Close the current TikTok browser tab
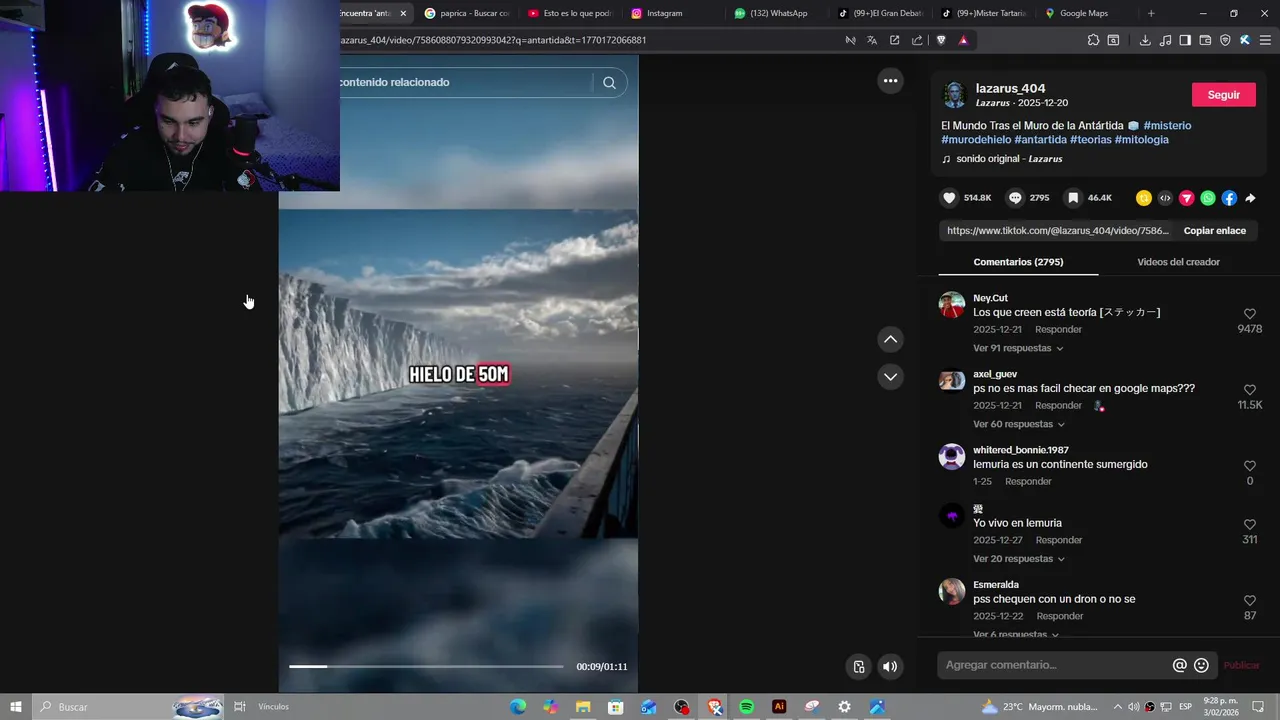This screenshot has width=1280, height=720. (x=403, y=13)
